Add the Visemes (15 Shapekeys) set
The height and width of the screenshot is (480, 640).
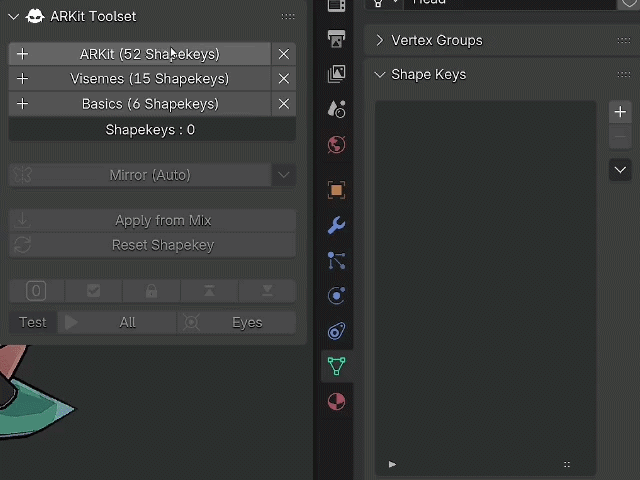click(x=140, y=79)
